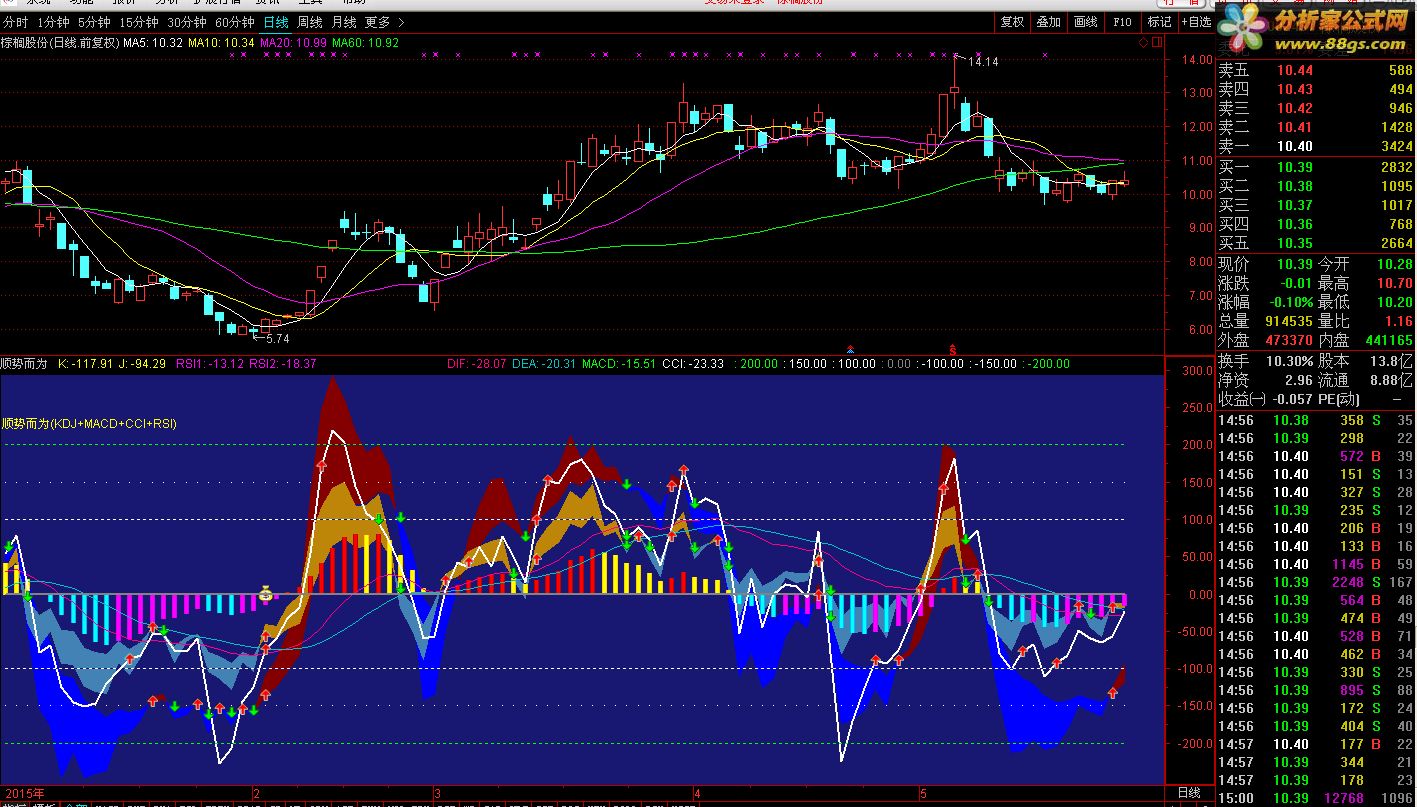The height and width of the screenshot is (807, 1417).
Task: Select the 15分钟 period tab
Action: coord(138,22)
